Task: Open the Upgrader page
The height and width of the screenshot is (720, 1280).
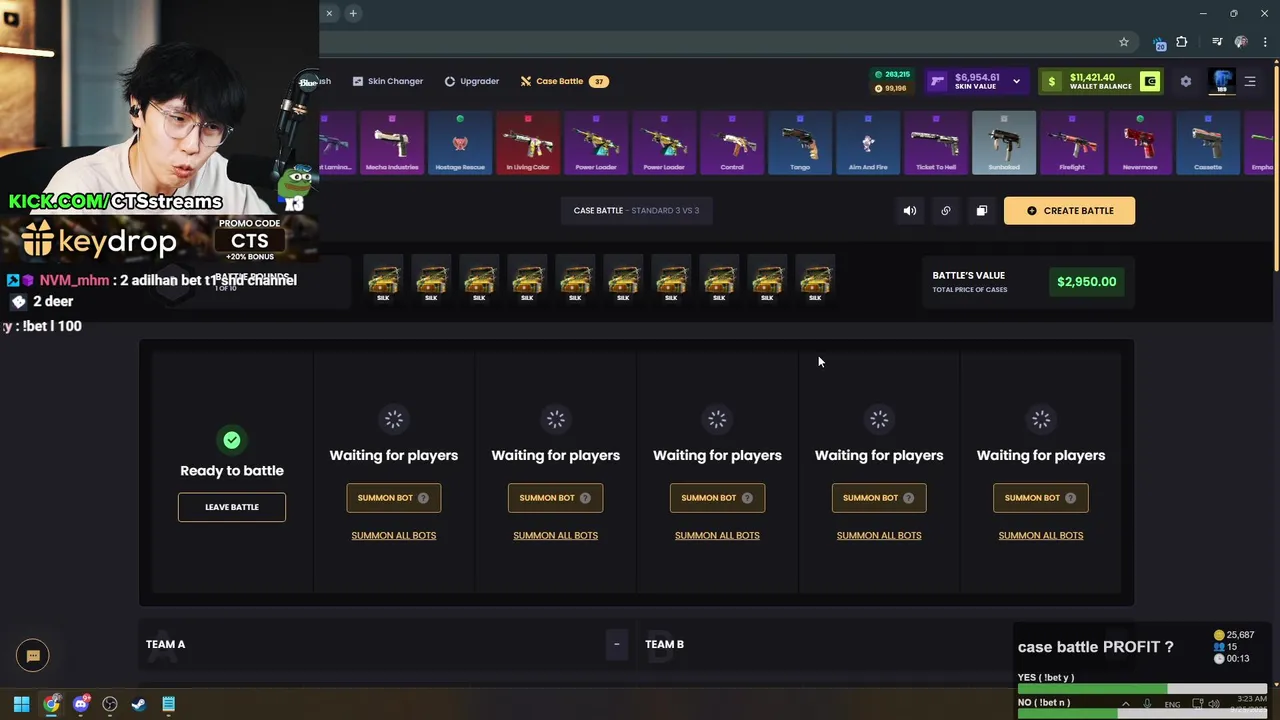Action: [472, 81]
